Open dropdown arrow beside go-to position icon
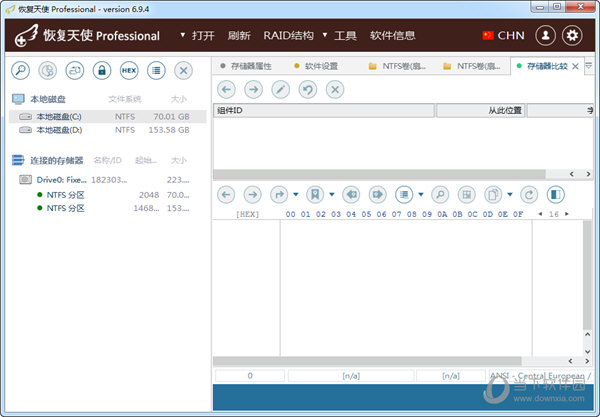The height and width of the screenshot is (417, 600). coord(296,194)
